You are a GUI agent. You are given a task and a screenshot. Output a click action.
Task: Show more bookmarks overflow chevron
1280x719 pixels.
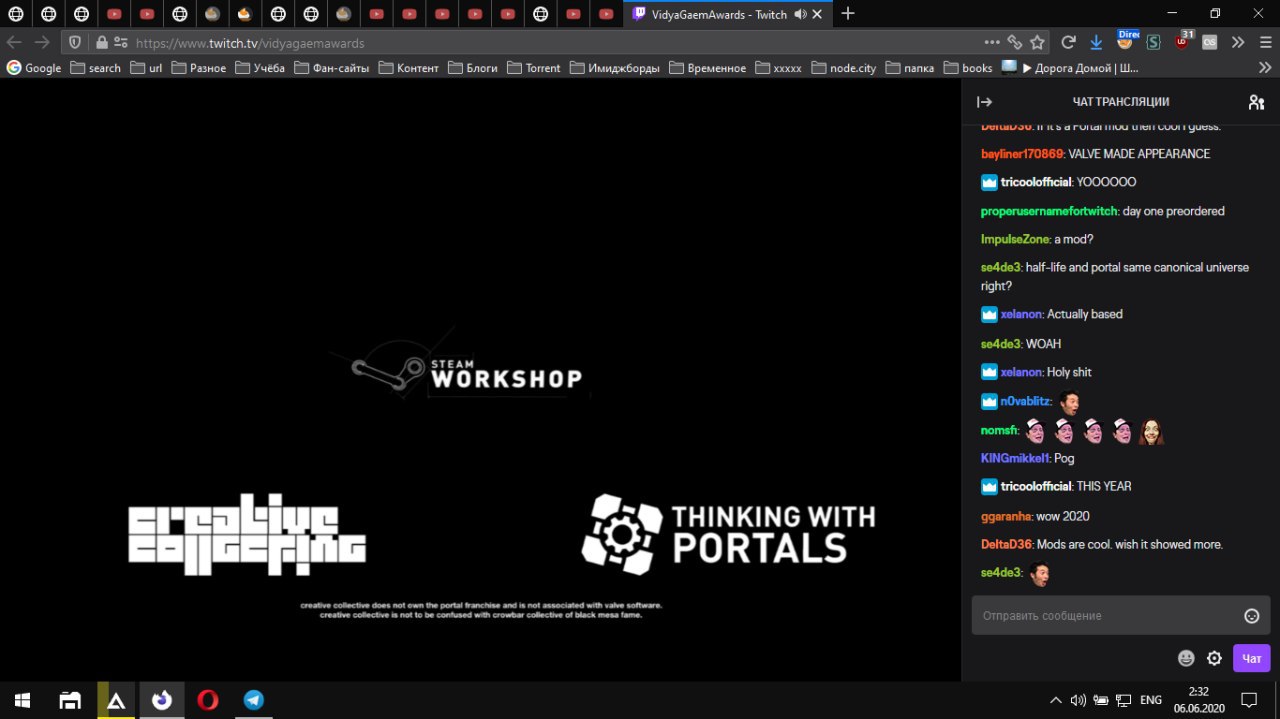coord(1264,68)
